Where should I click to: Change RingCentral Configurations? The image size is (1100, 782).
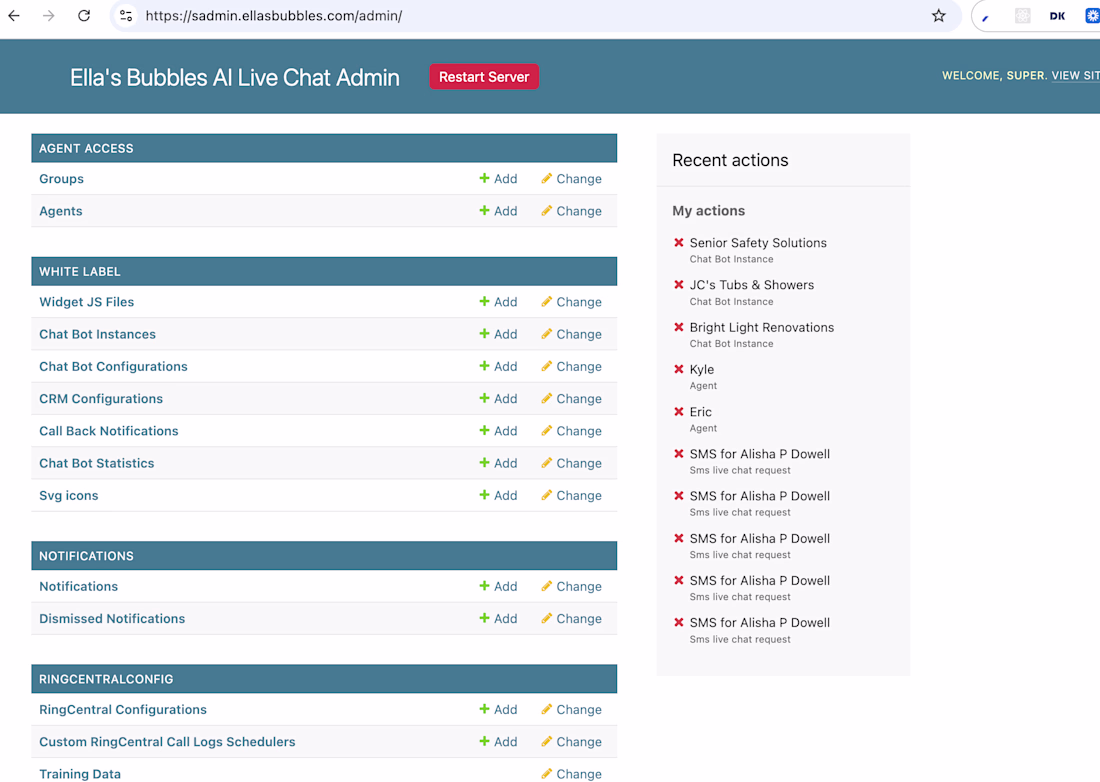pos(571,710)
